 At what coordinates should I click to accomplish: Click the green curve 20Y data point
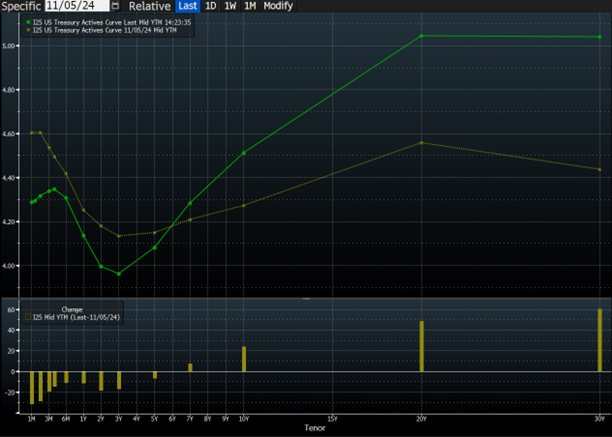tap(421, 36)
